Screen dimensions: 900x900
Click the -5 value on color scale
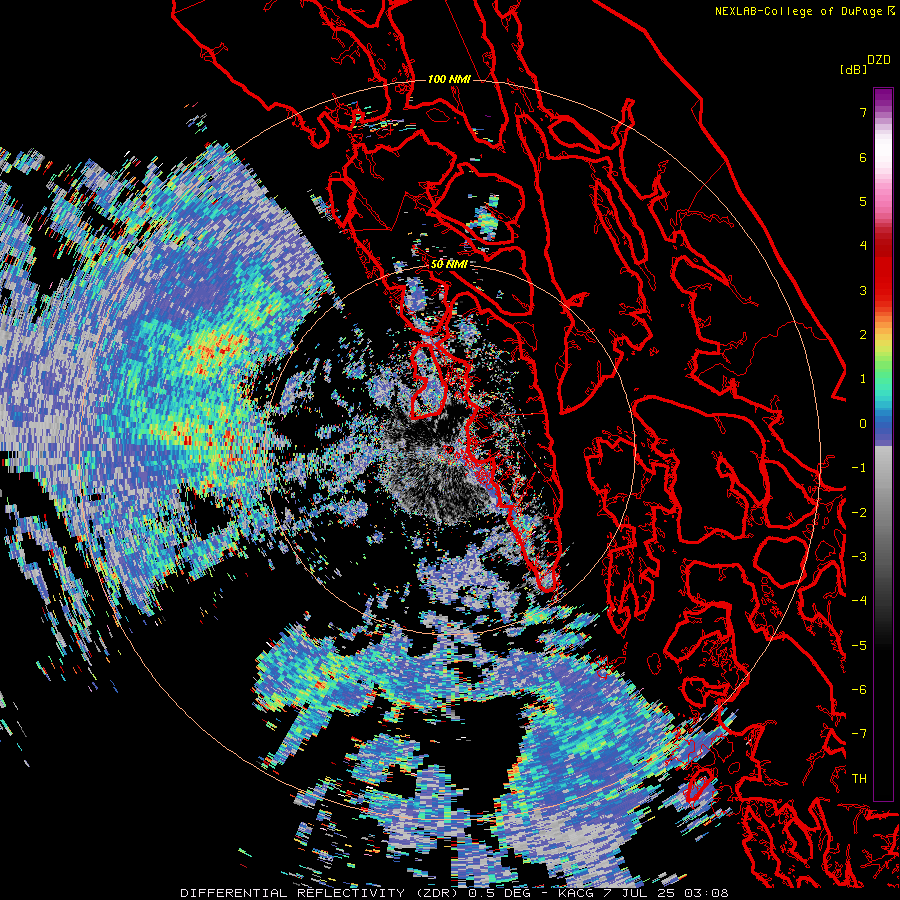pos(859,646)
